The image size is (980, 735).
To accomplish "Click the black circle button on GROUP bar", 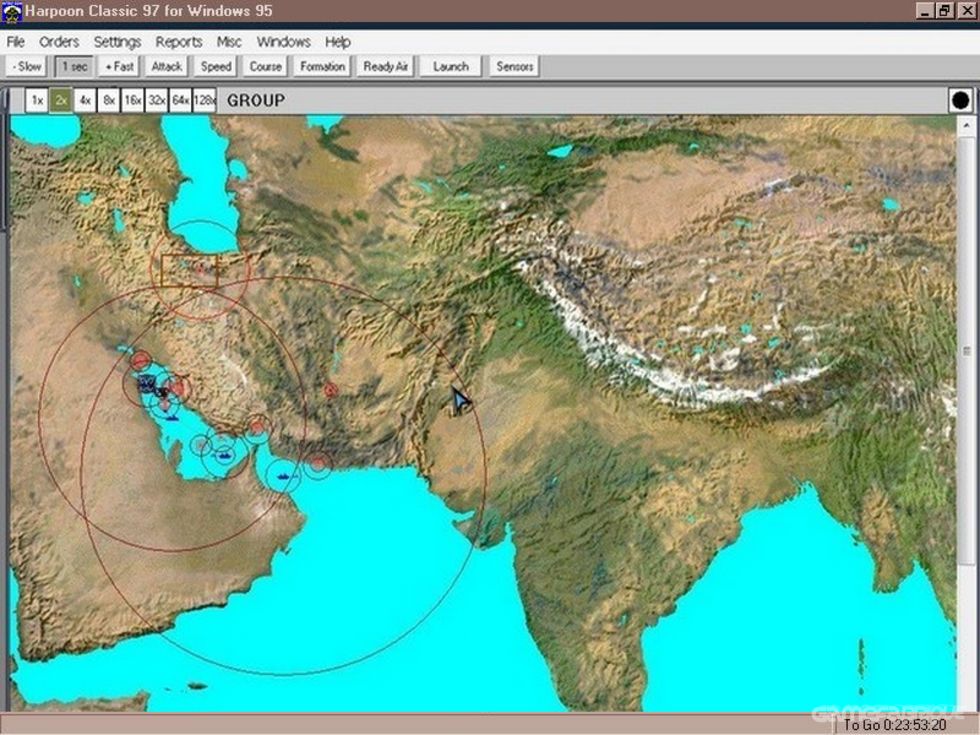I will click(961, 100).
